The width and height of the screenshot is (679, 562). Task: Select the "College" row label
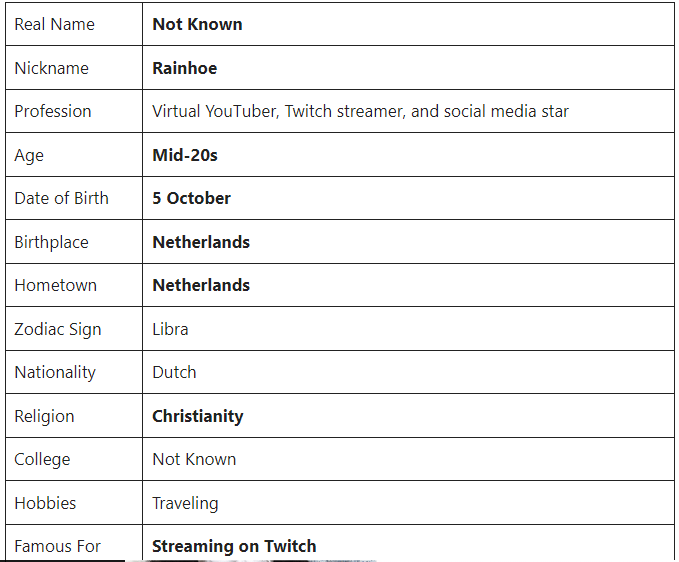pos(42,459)
